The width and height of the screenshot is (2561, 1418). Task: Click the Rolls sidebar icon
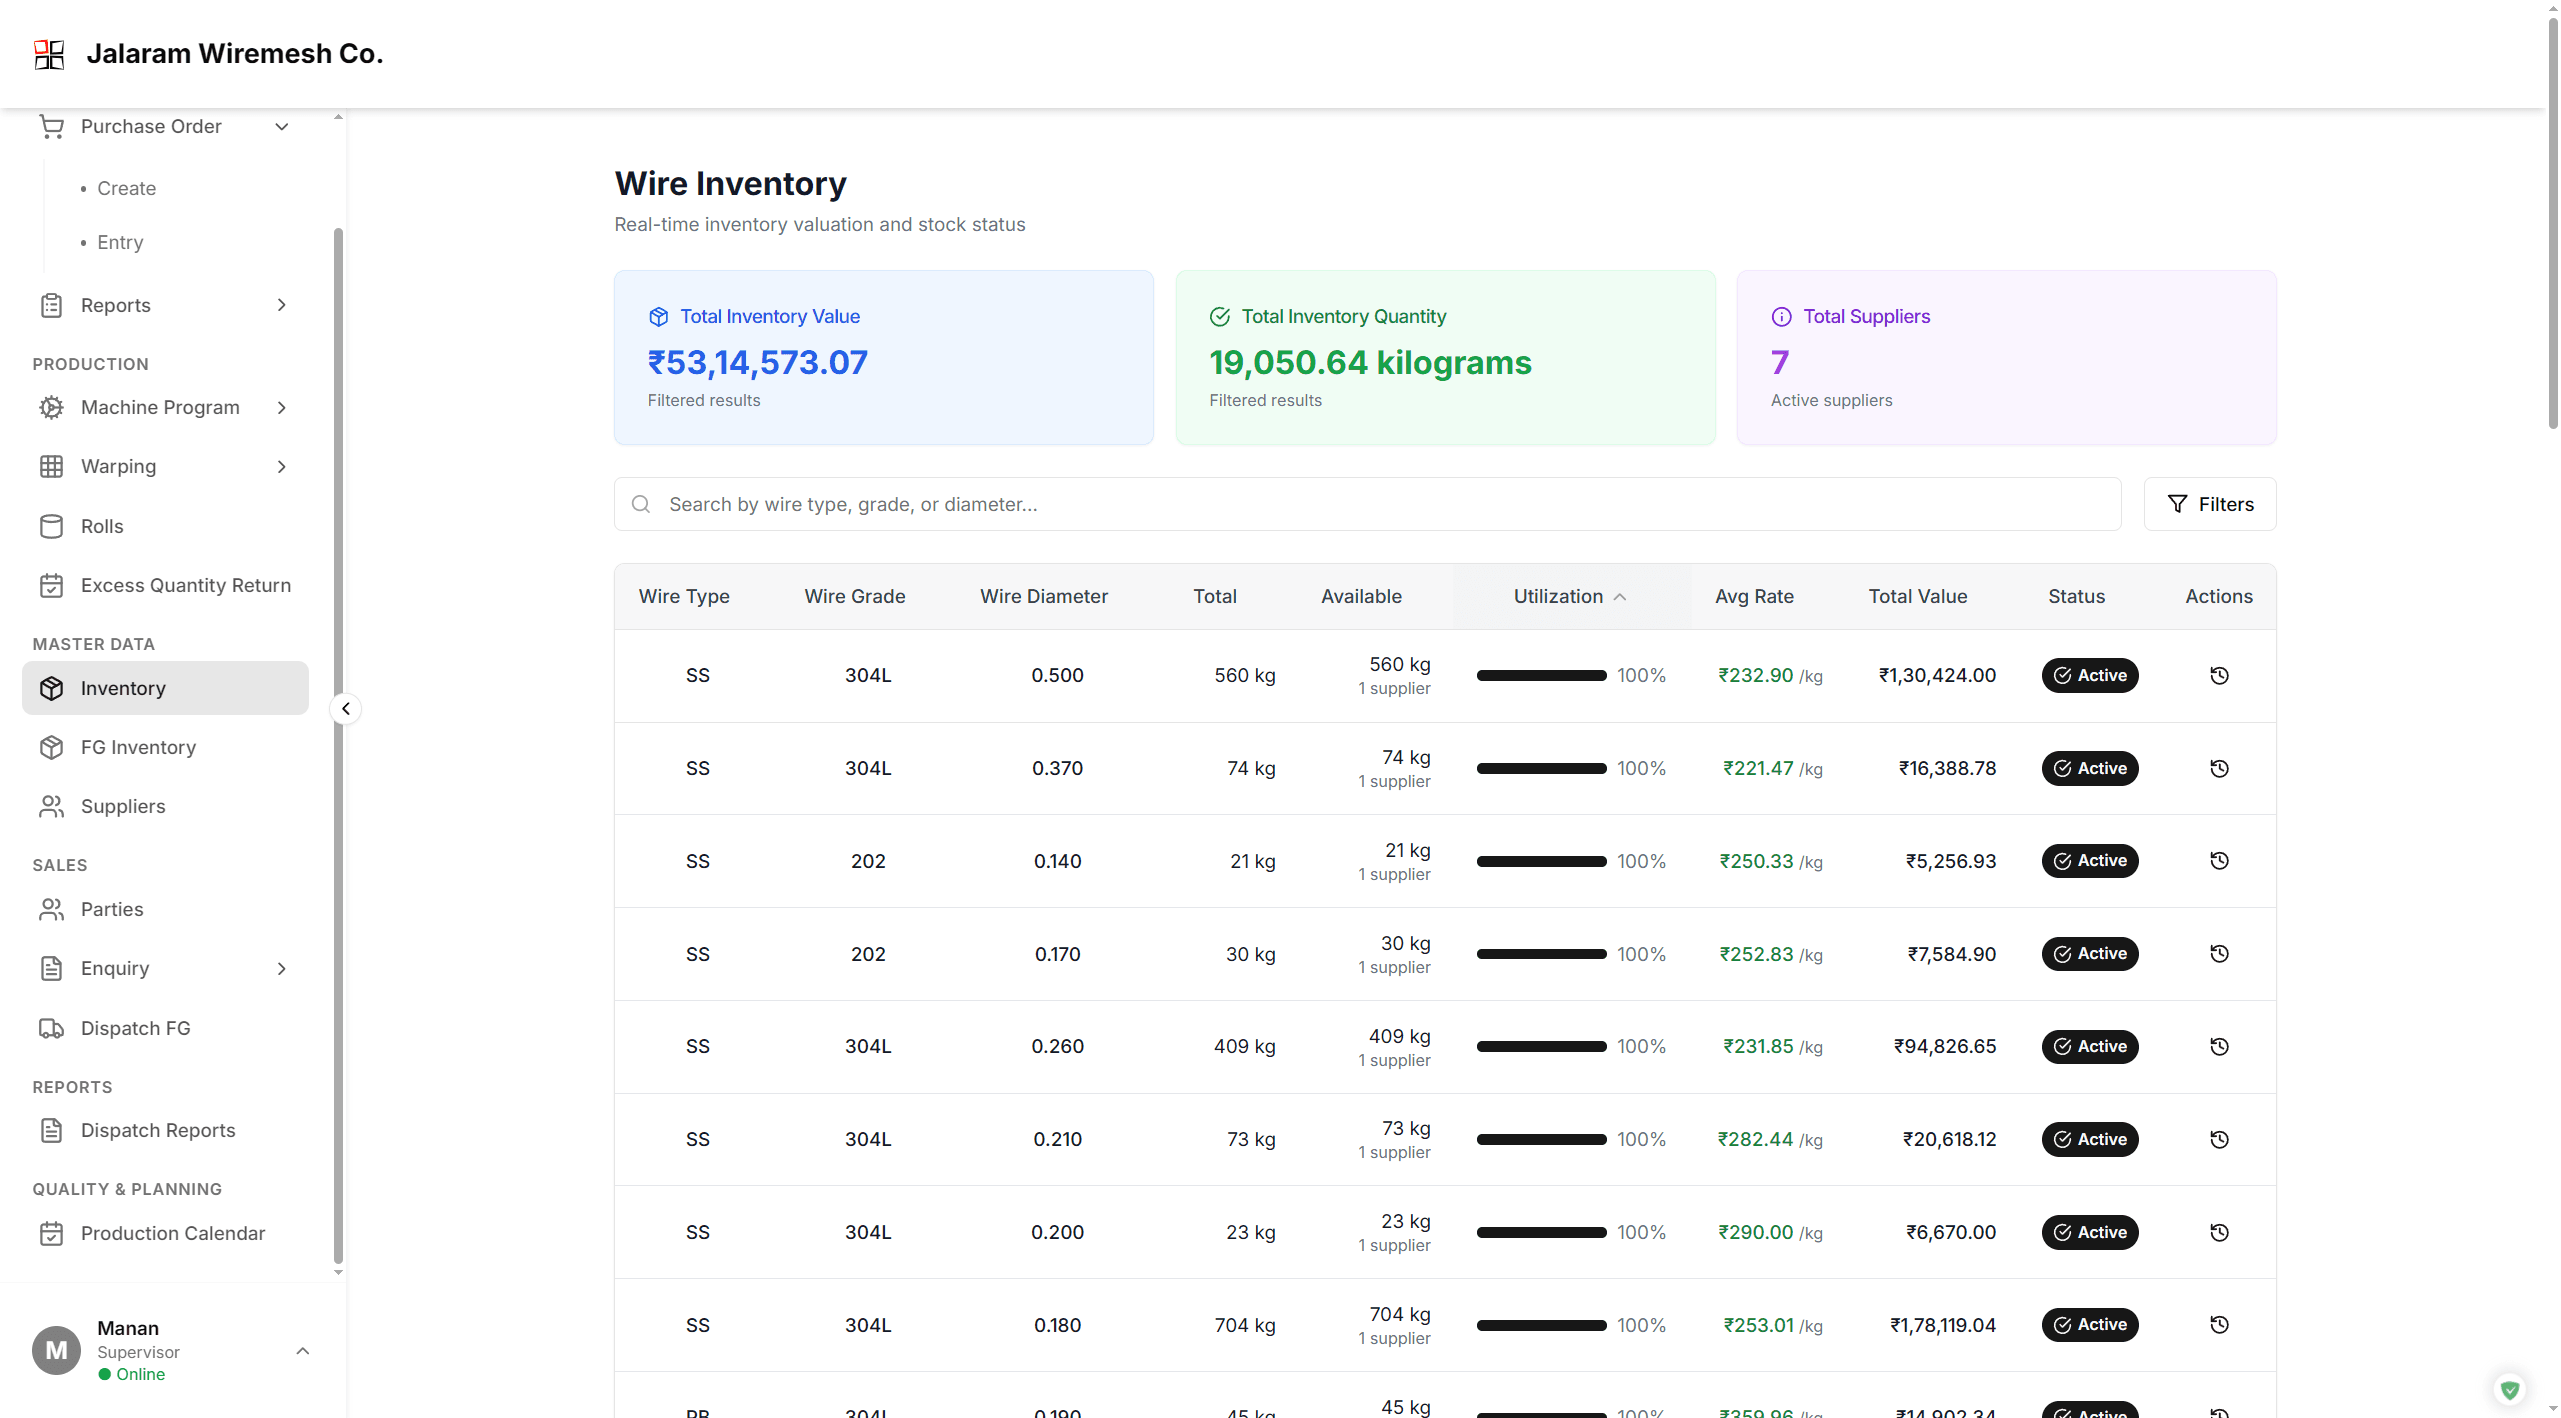pyautogui.click(x=51, y=526)
